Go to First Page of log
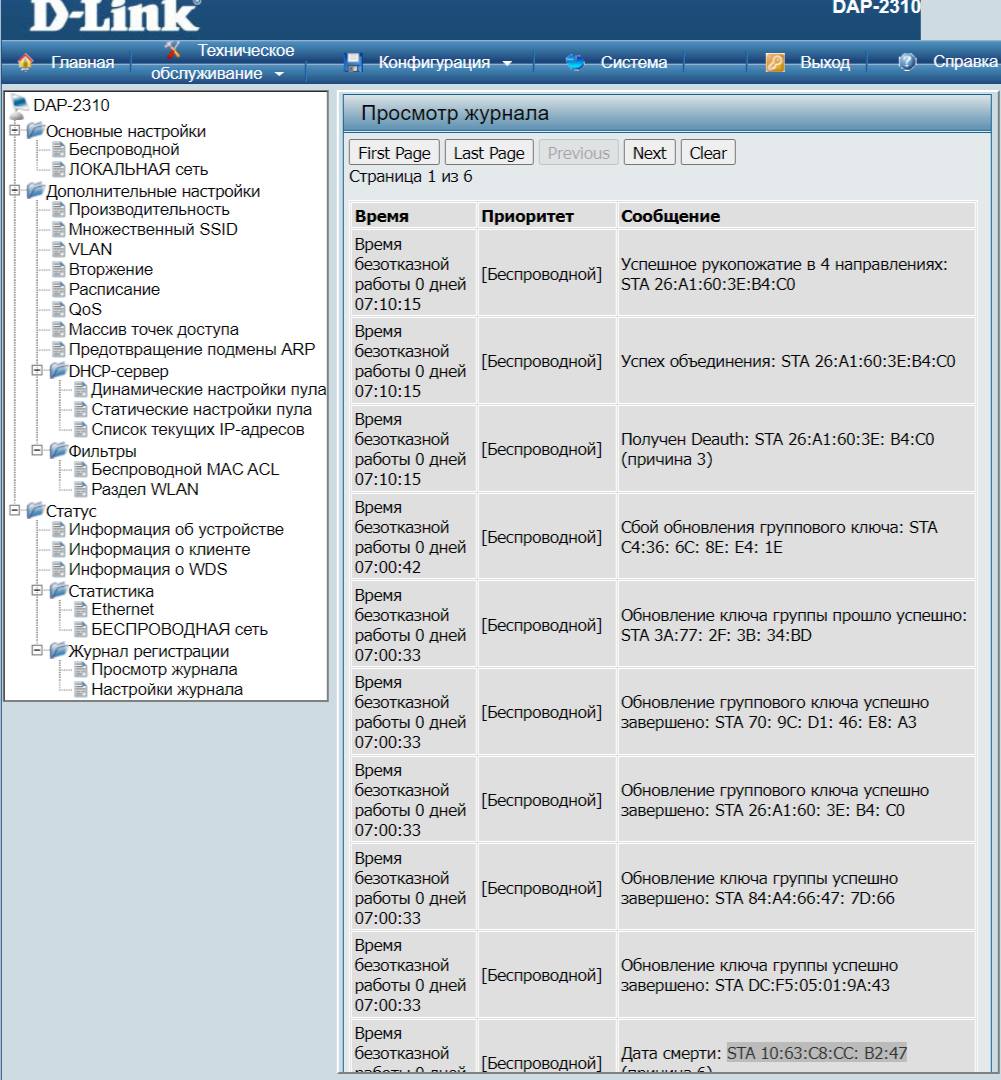This screenshot has width=1001, height=1080. (394, 153)
